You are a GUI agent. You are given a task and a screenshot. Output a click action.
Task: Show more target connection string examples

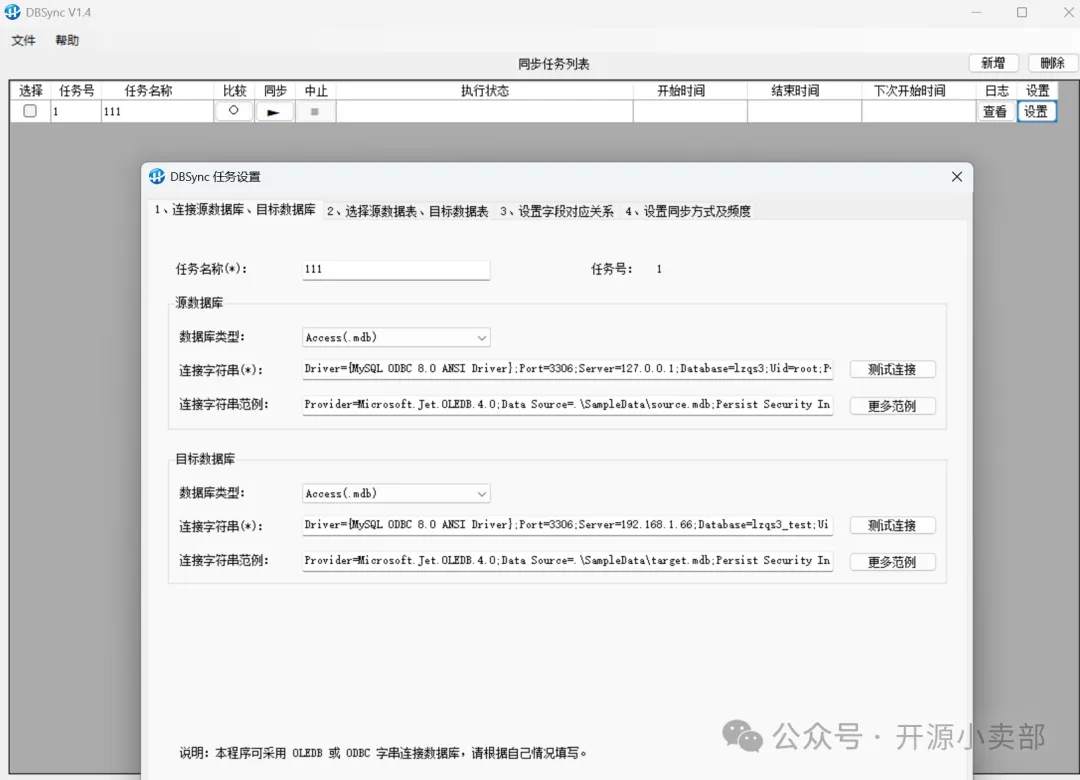(x=892, y=562)
